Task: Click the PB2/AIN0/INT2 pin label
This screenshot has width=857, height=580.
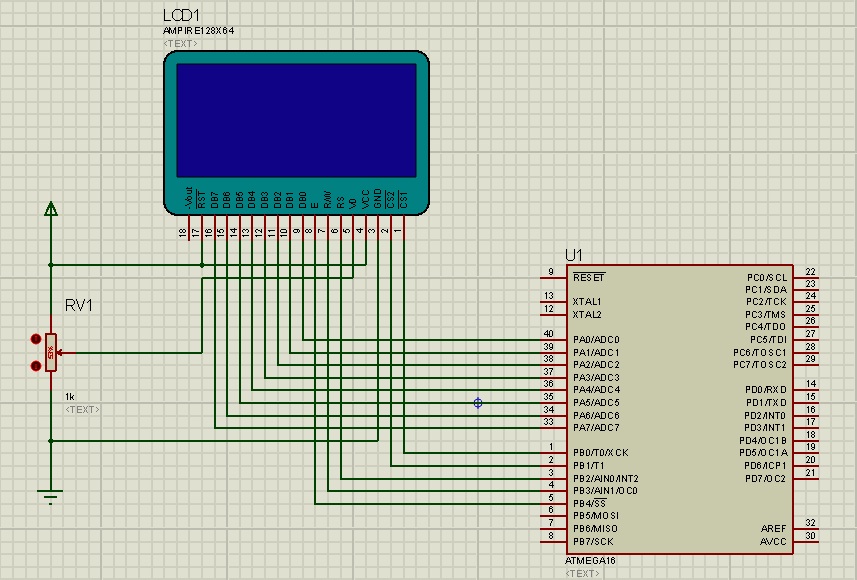Action: pyautogui.click(x=606, y=479)
